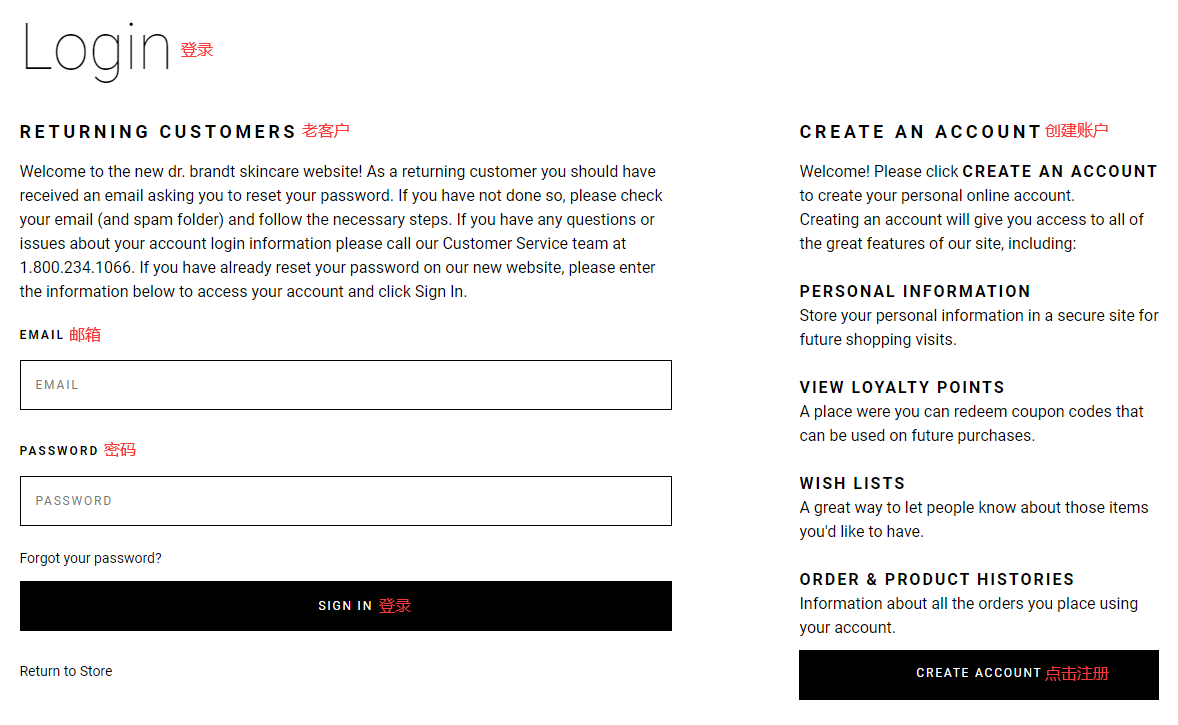
Task: Click the Email label above the field
Action: coord(42,335)
